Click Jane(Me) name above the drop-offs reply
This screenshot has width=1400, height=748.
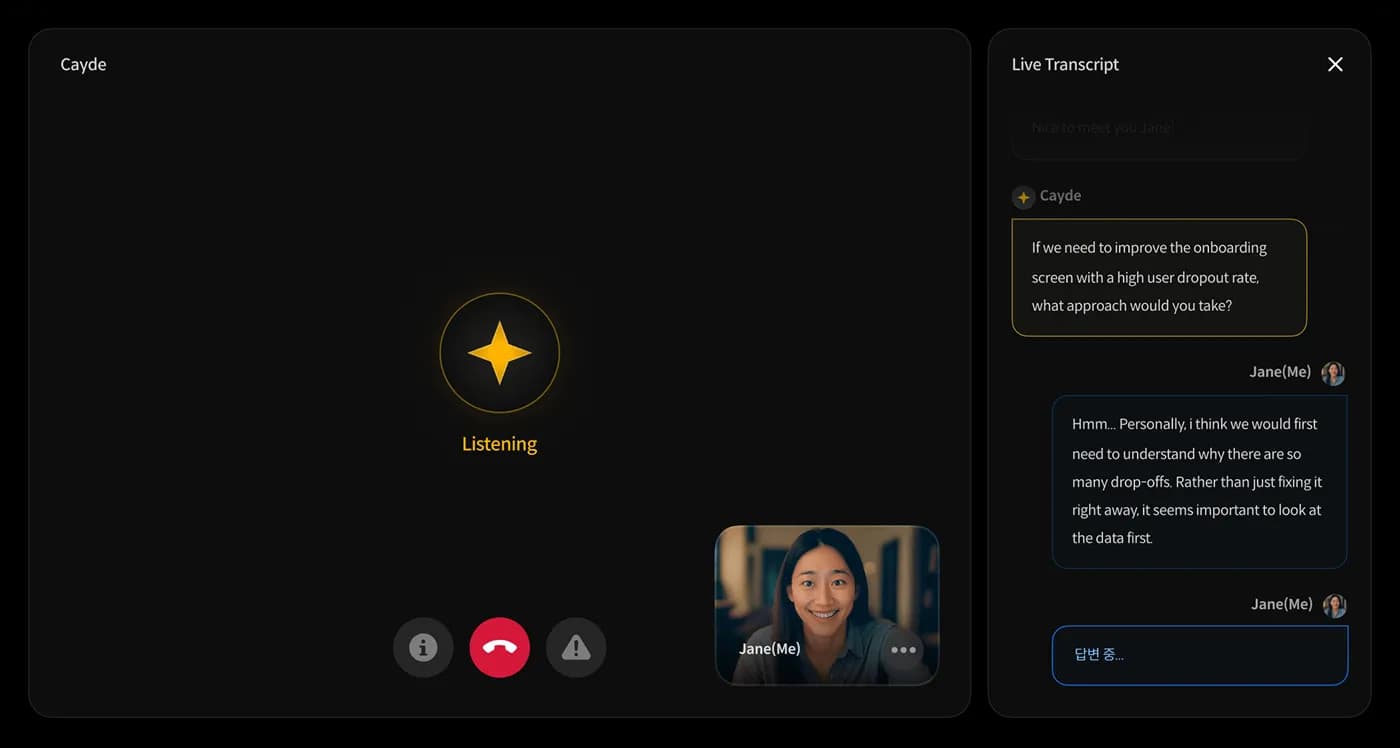click(1279, 372)
